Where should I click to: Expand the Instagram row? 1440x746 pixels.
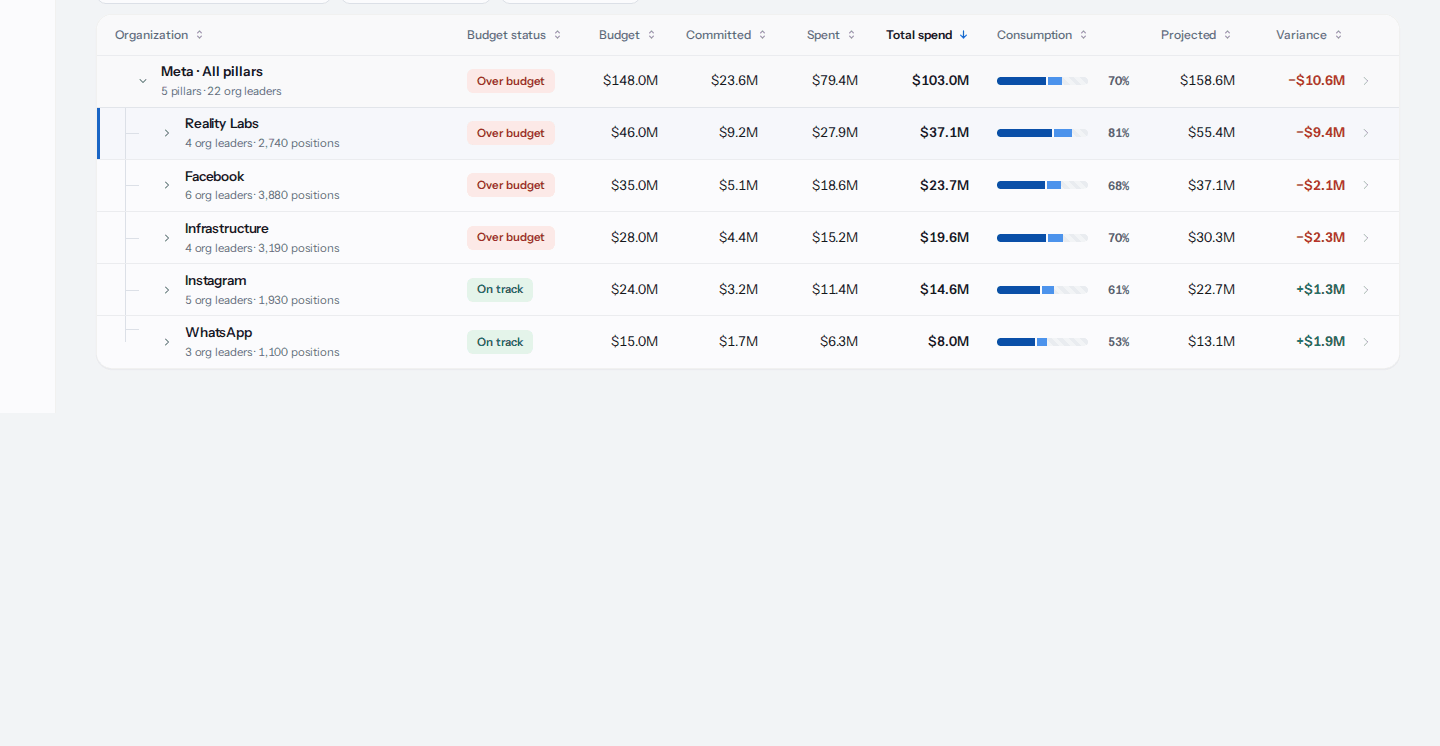click(x=167, y=290)
